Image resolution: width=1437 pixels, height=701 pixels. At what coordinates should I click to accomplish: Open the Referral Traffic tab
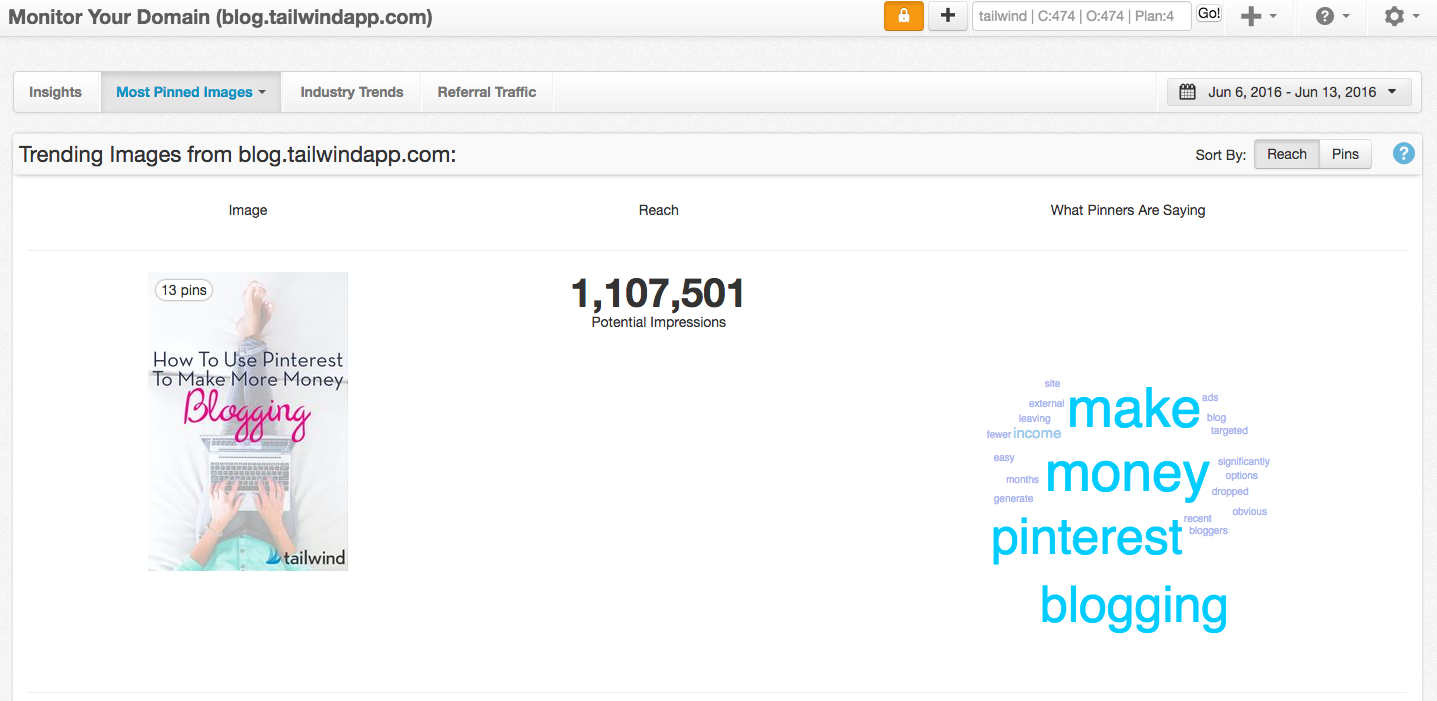(487, 92)
